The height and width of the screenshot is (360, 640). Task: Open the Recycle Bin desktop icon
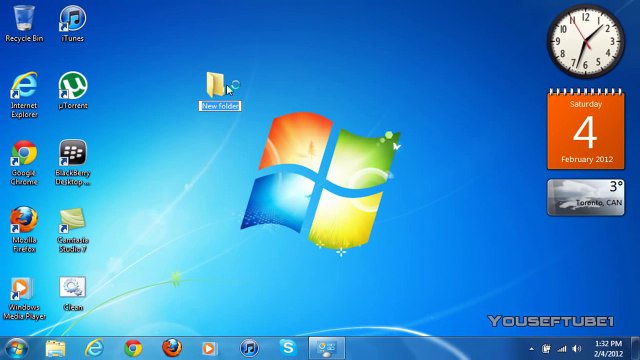(x=24, y=23)
